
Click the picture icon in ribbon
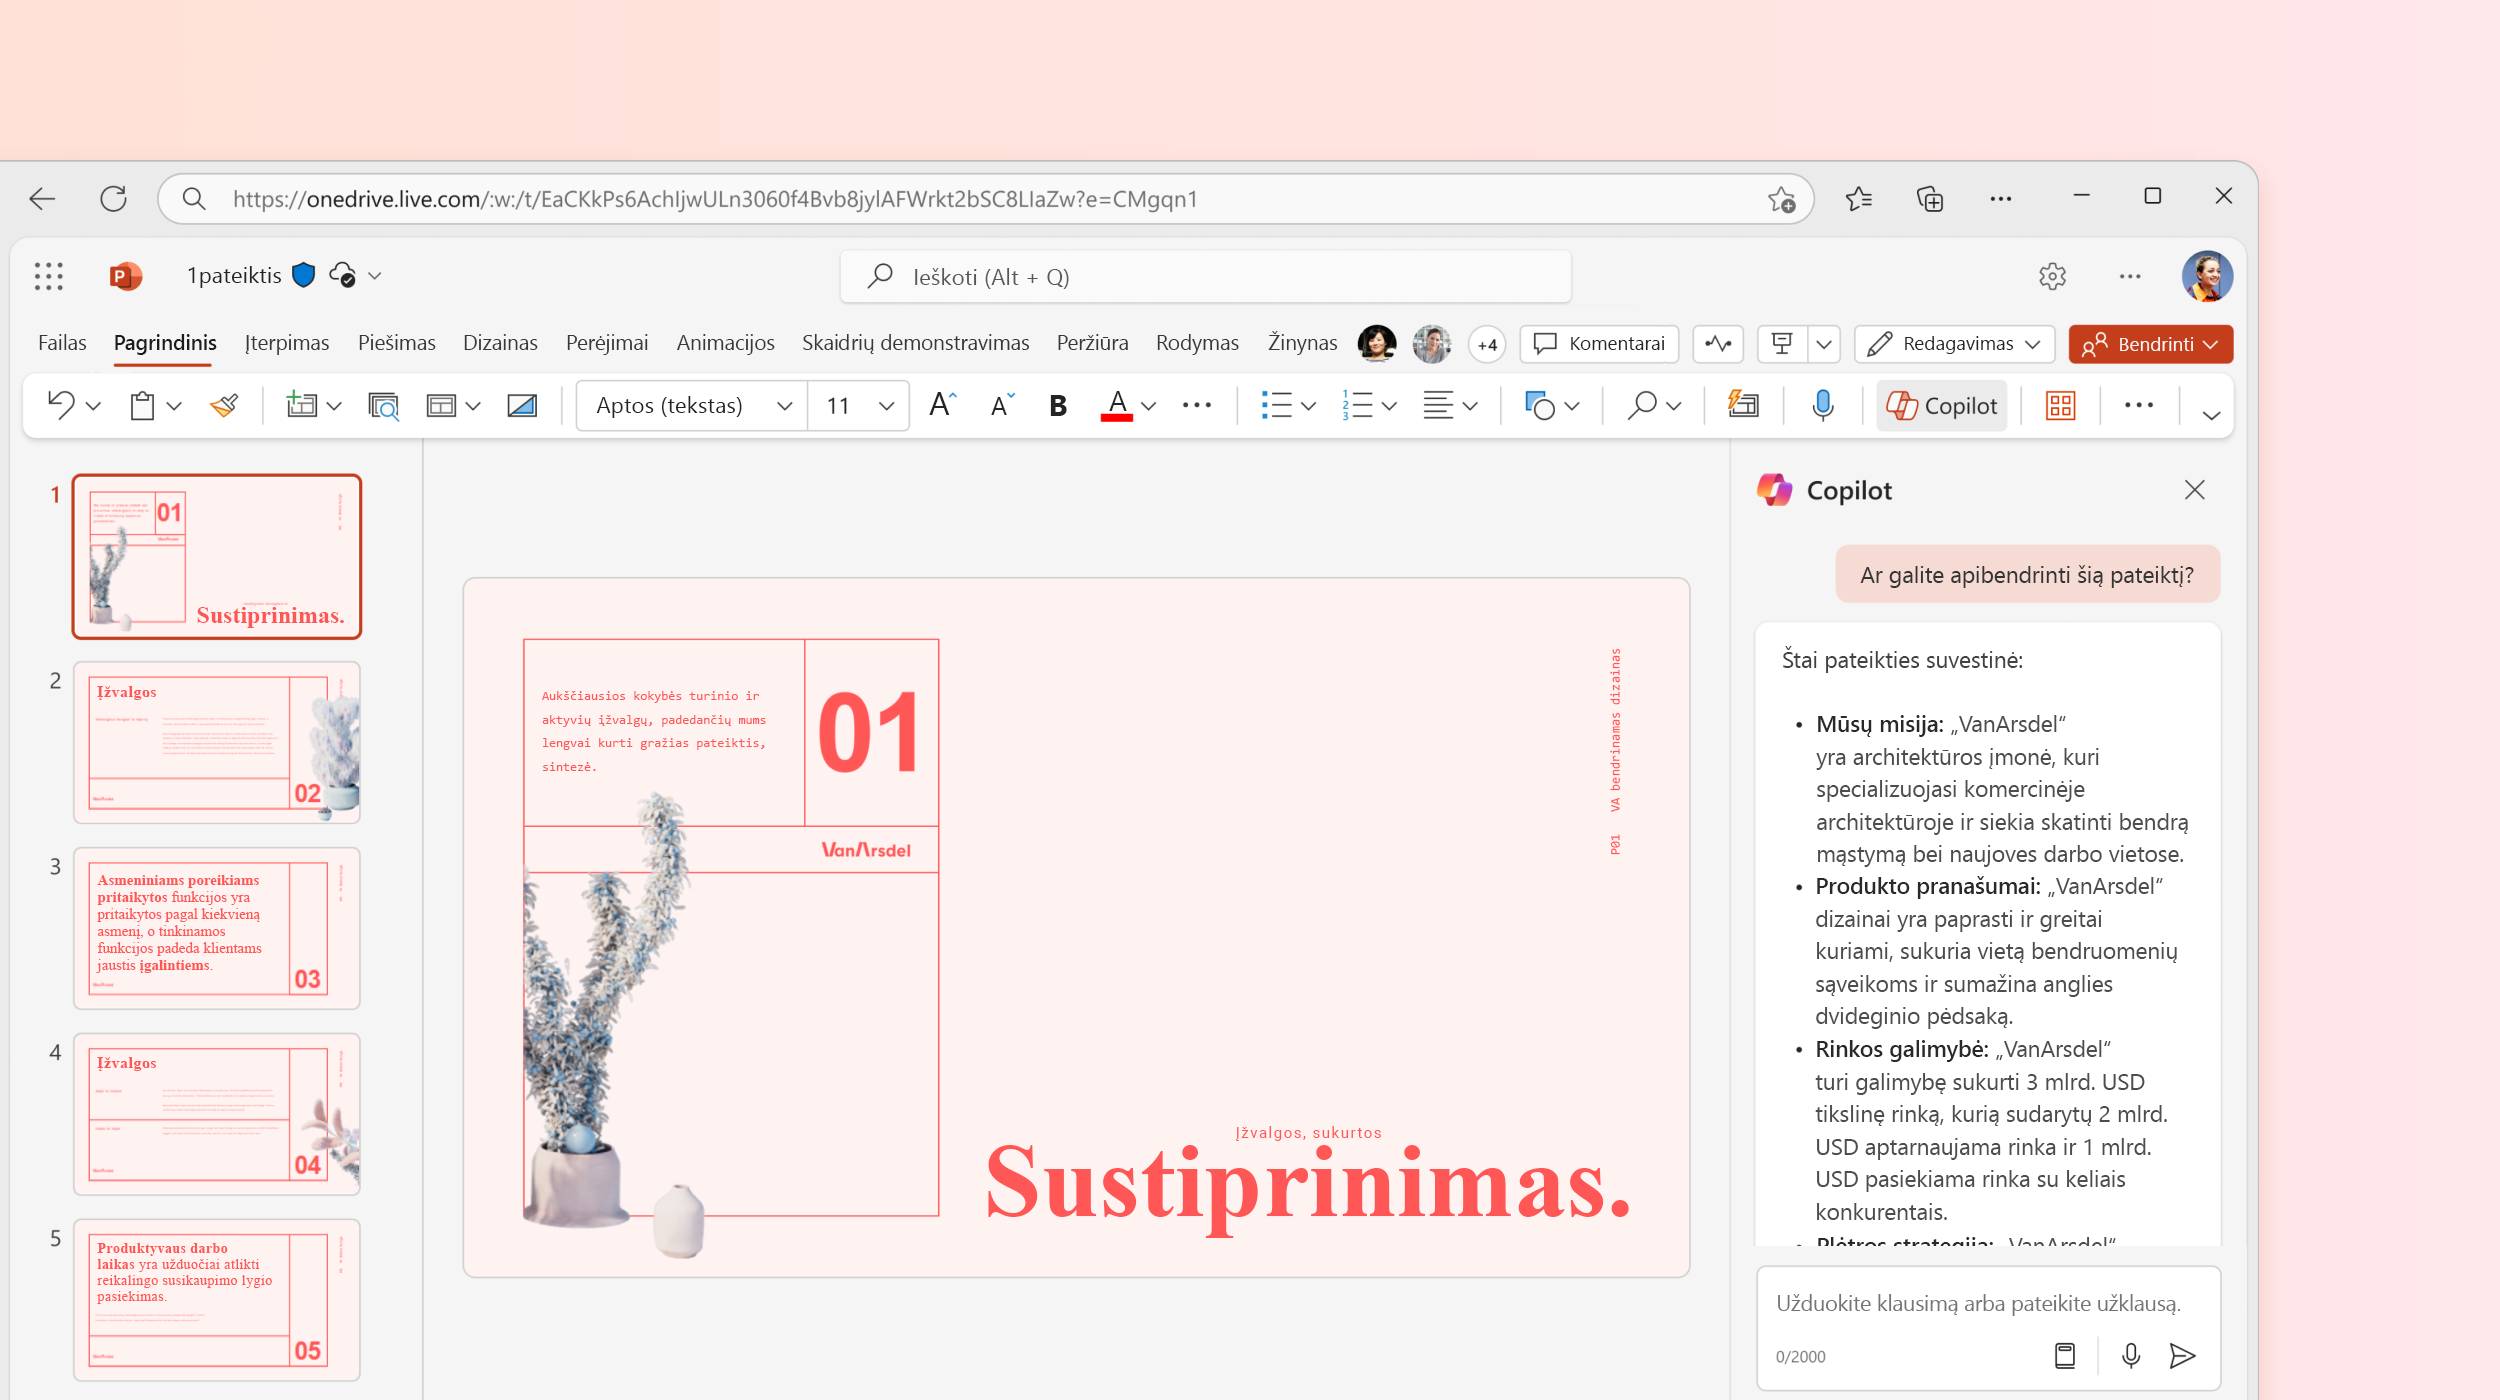pos(522,405)
